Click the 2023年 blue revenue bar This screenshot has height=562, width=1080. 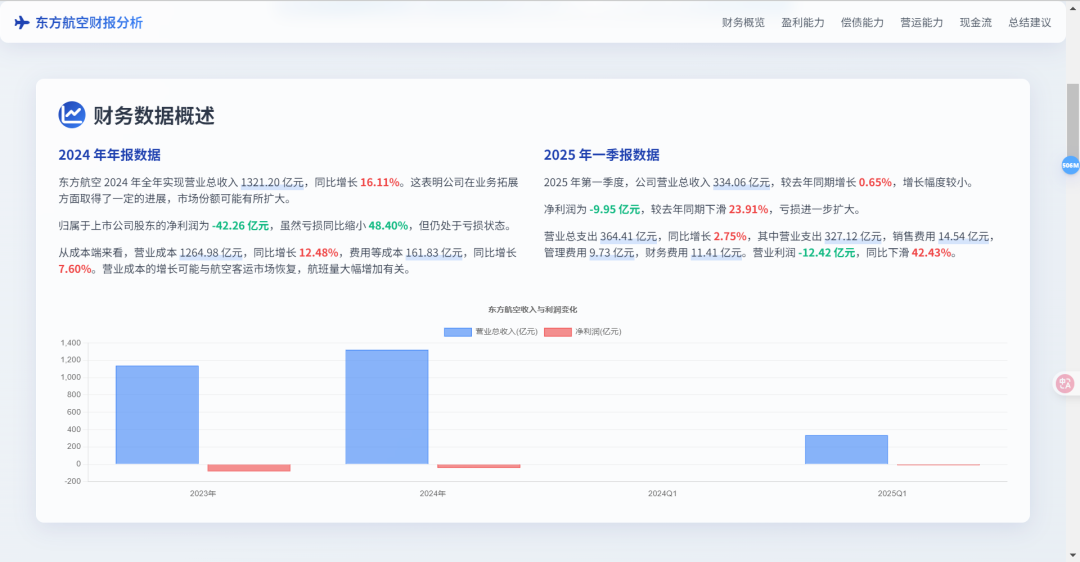point(157,415)
